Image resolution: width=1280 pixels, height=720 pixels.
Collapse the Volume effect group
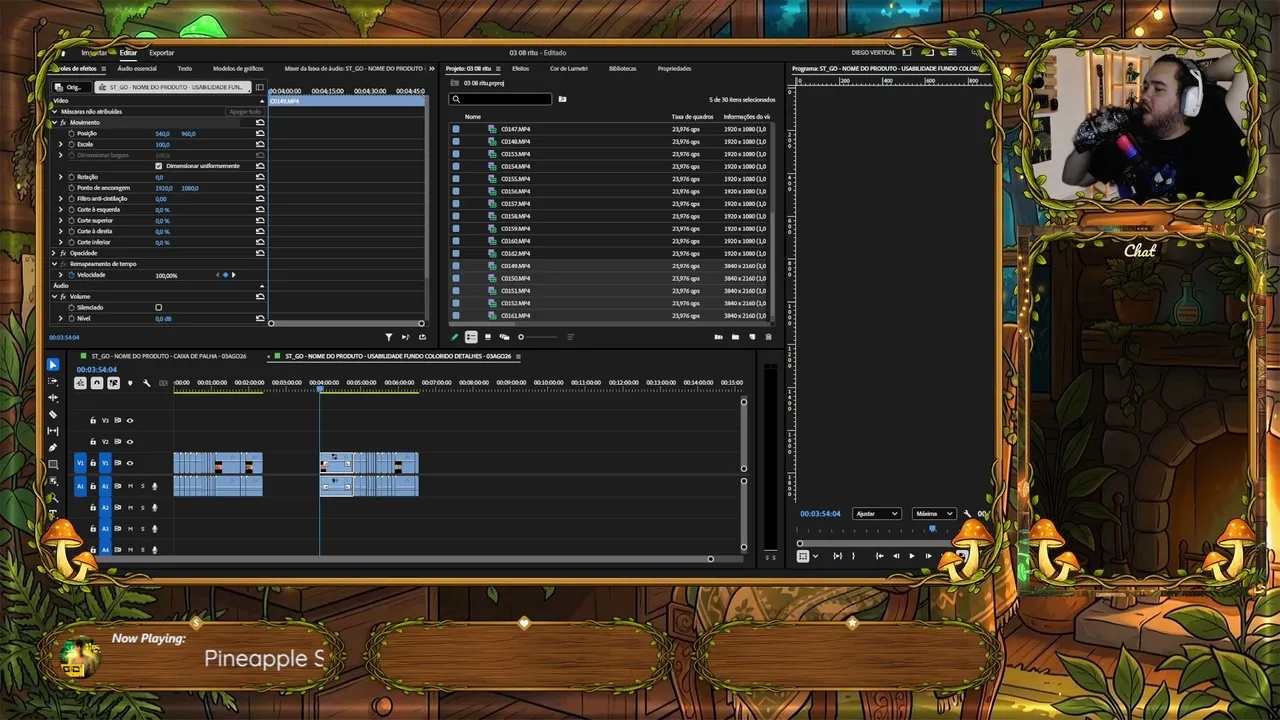54,297
